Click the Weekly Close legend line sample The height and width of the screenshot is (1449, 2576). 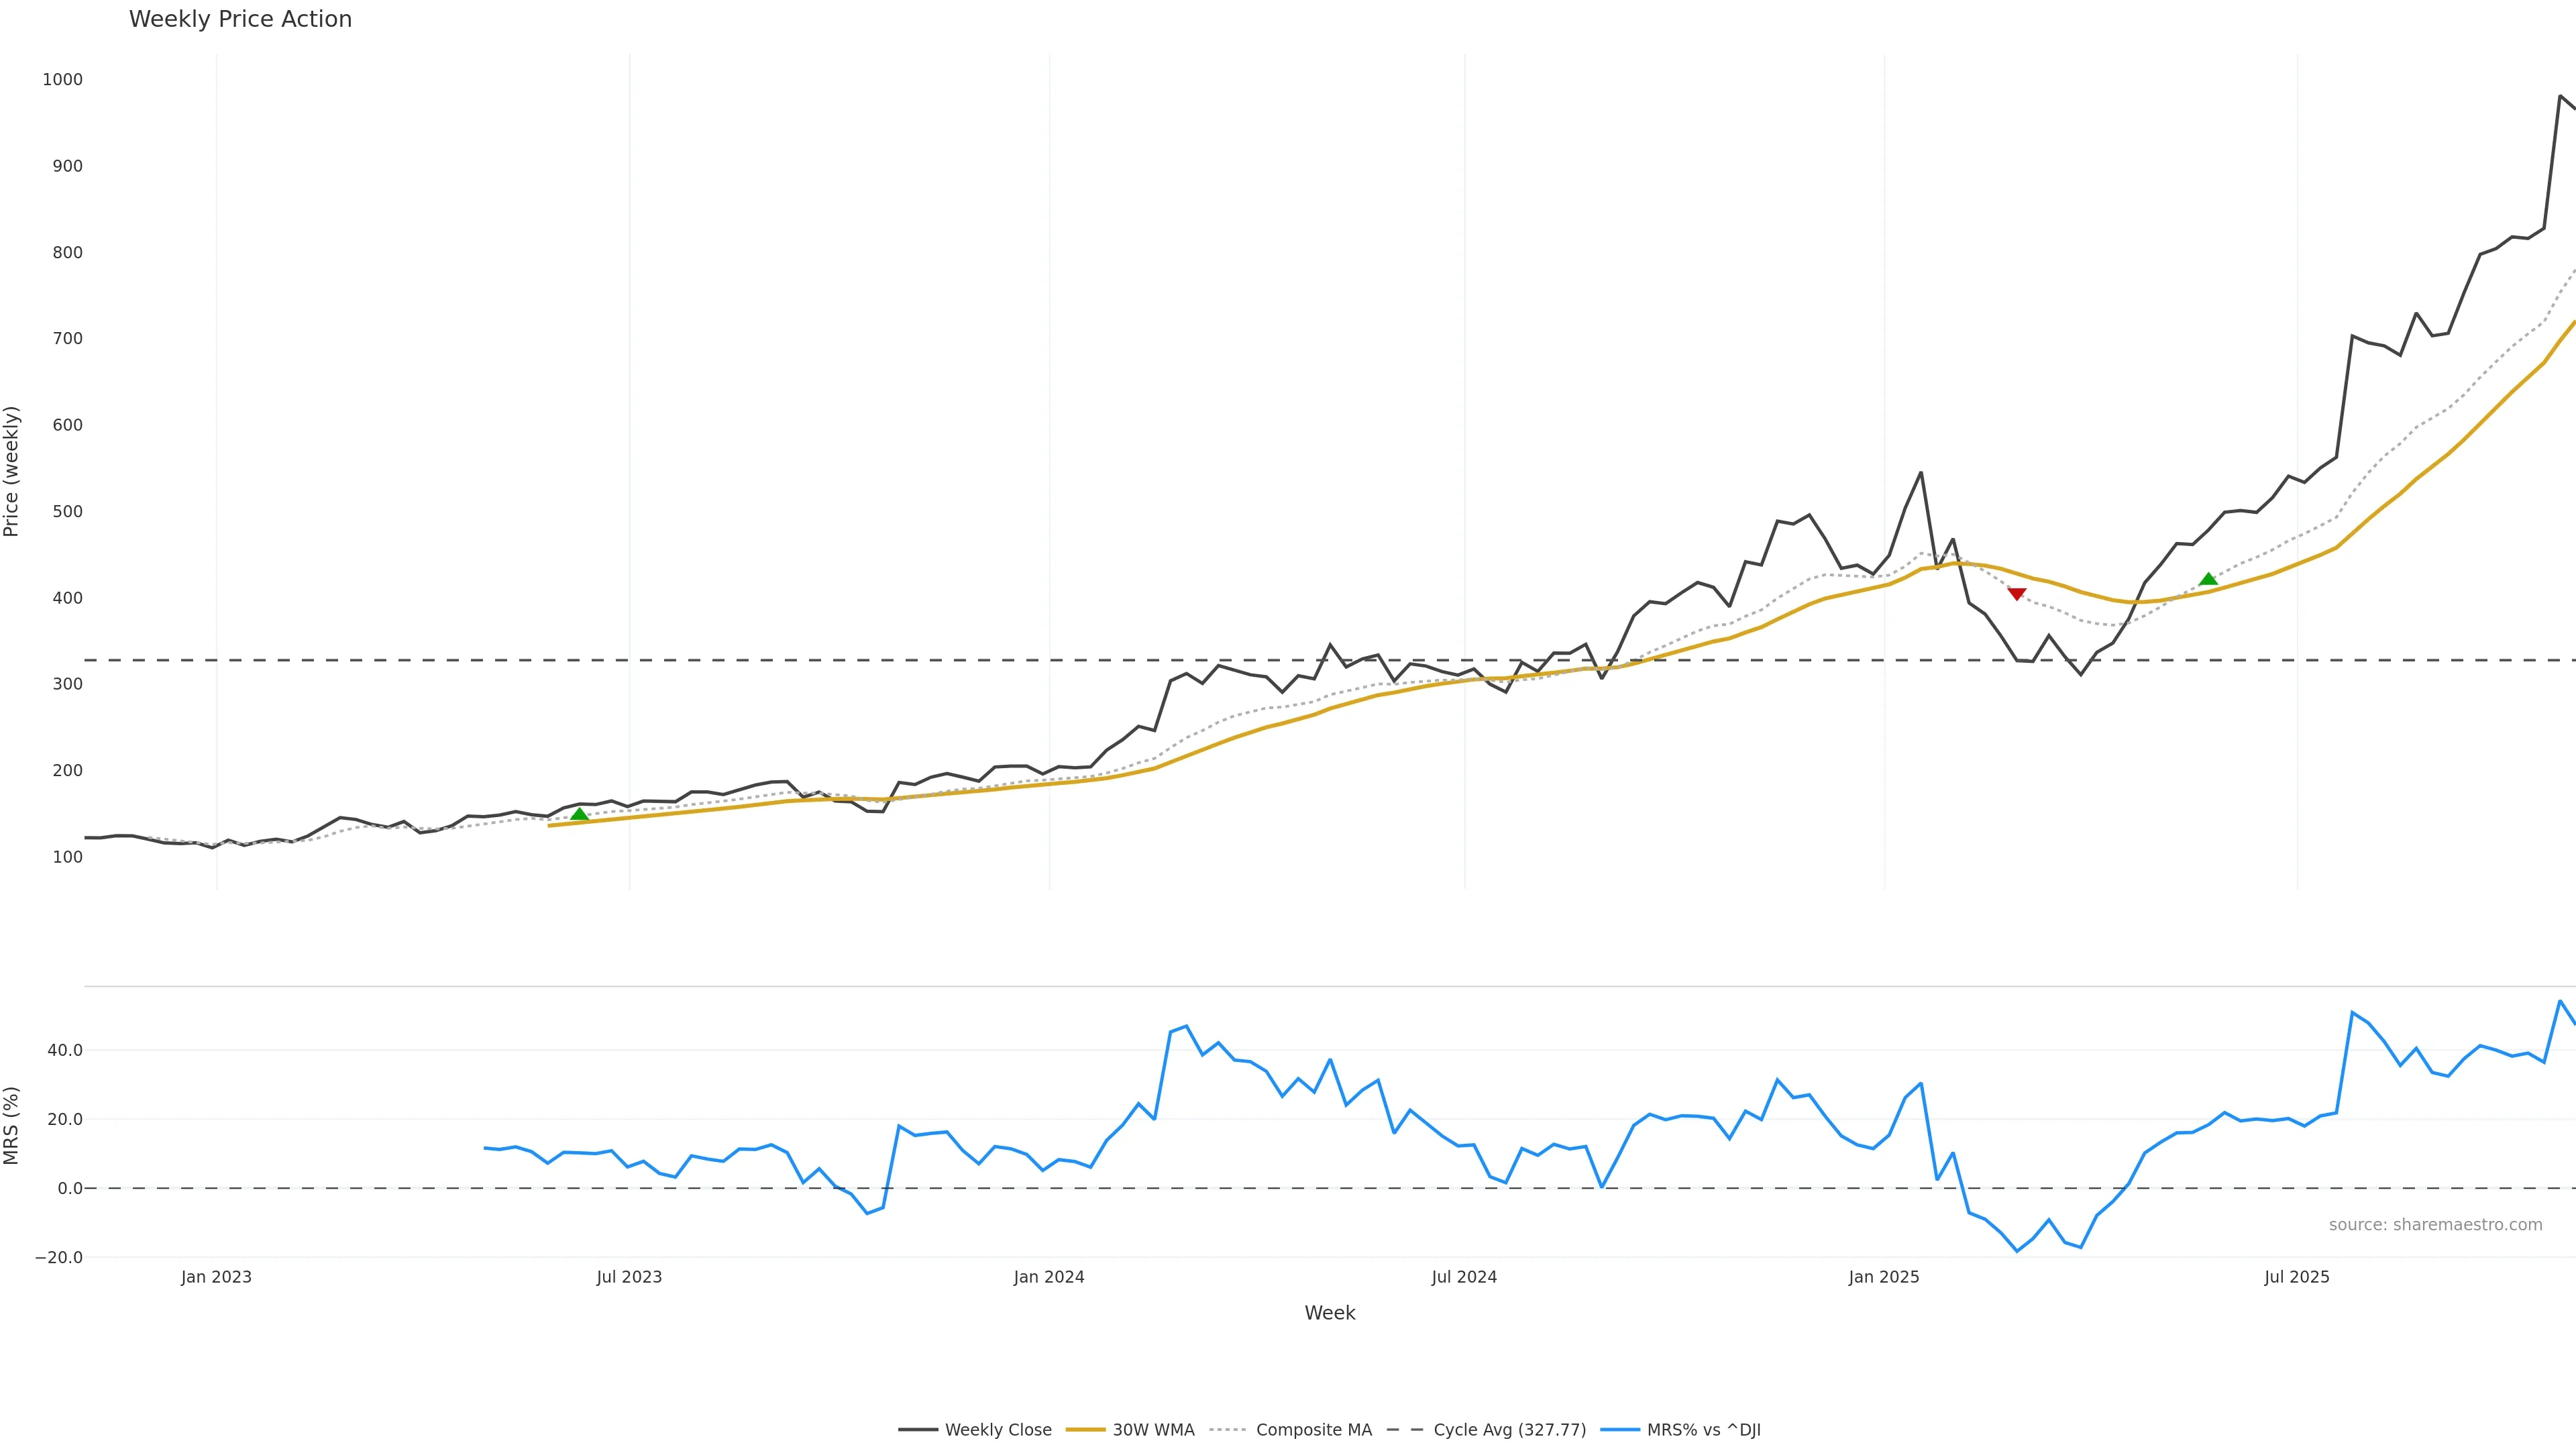point(917,1430)
